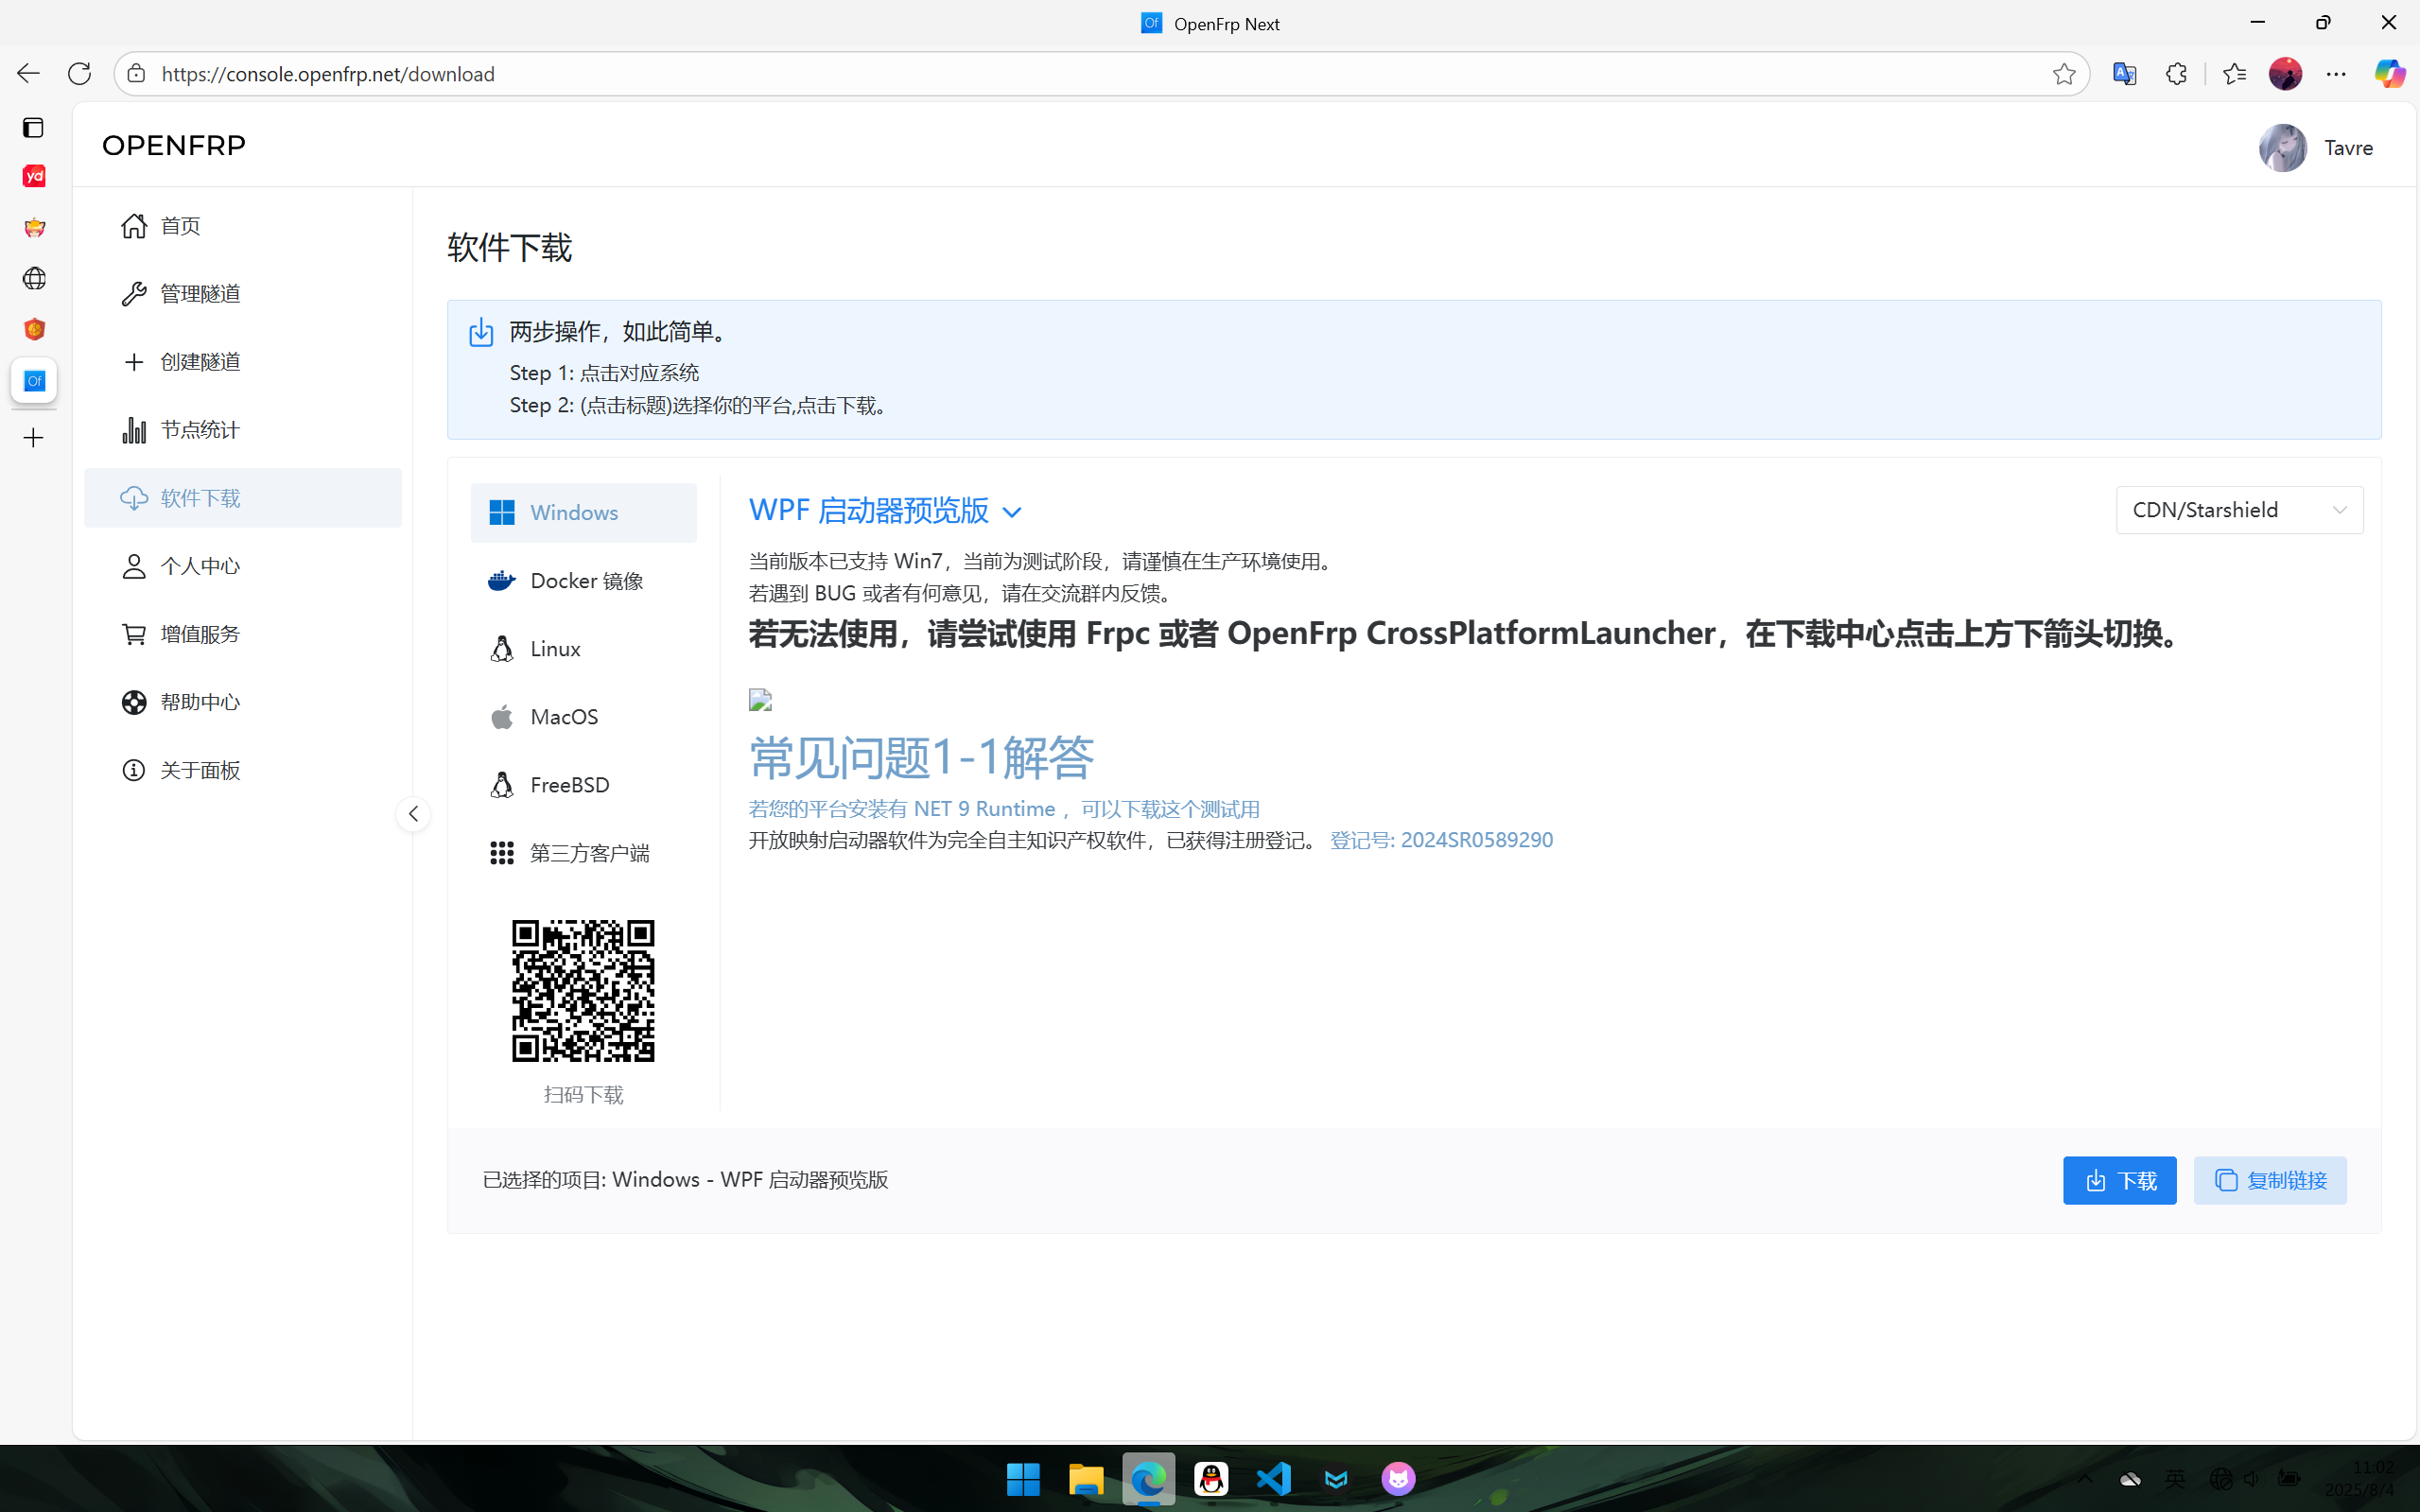Click the browser address bar URL
This screenshot has height=1512, width=2420.
click(328, 74)
